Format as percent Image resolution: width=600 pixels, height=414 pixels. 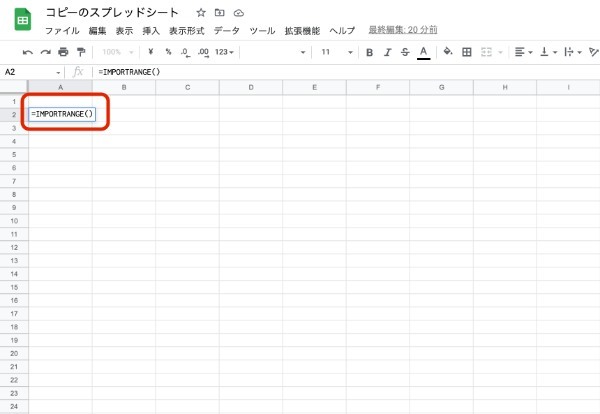168,52
